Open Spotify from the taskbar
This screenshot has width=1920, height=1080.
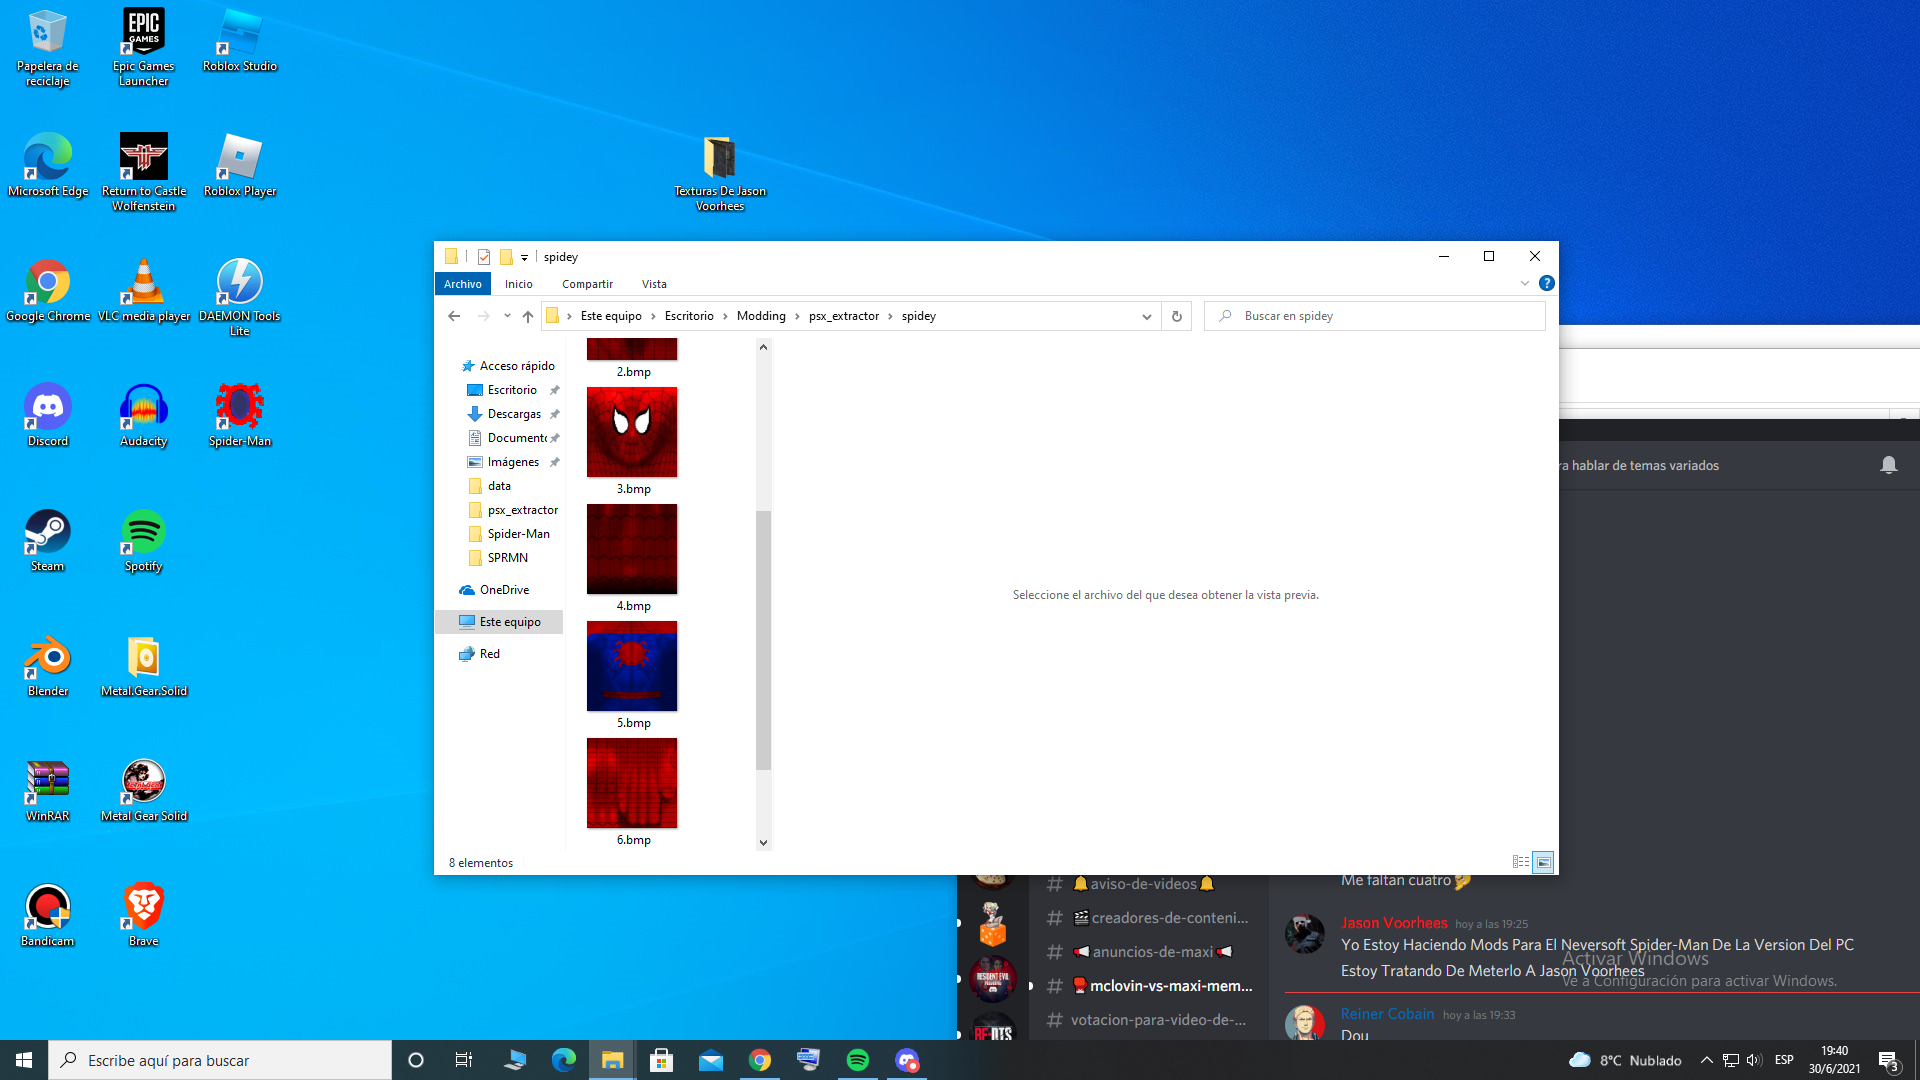[x=857, y=1060]
